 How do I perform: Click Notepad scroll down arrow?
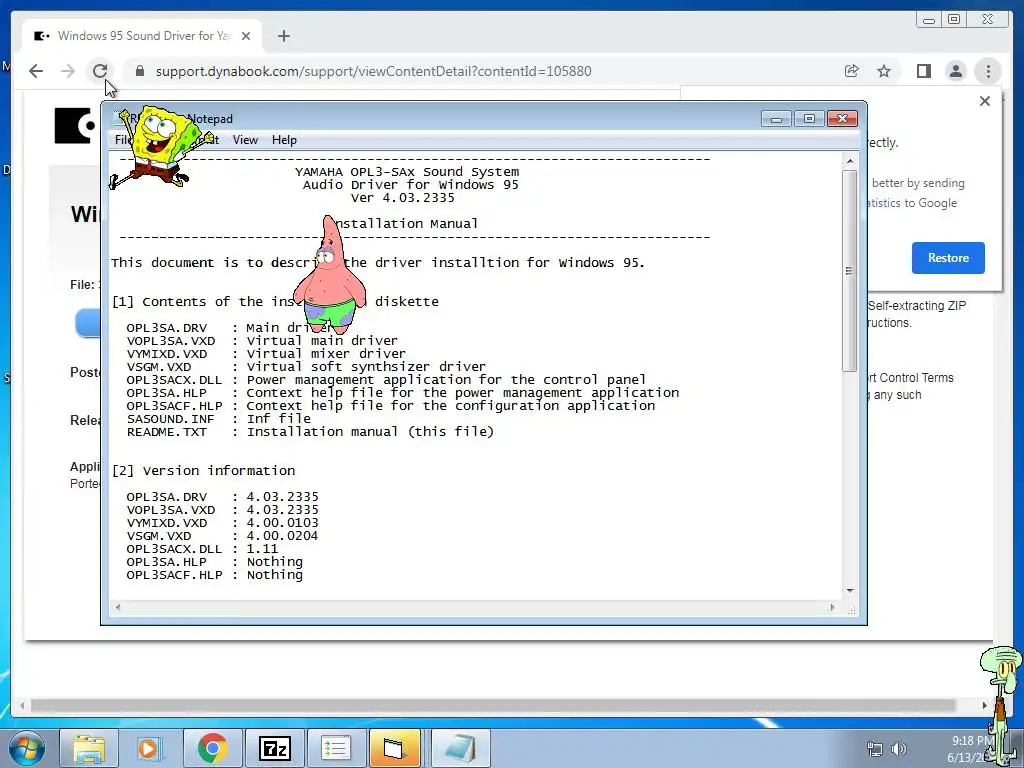[850, 590]
